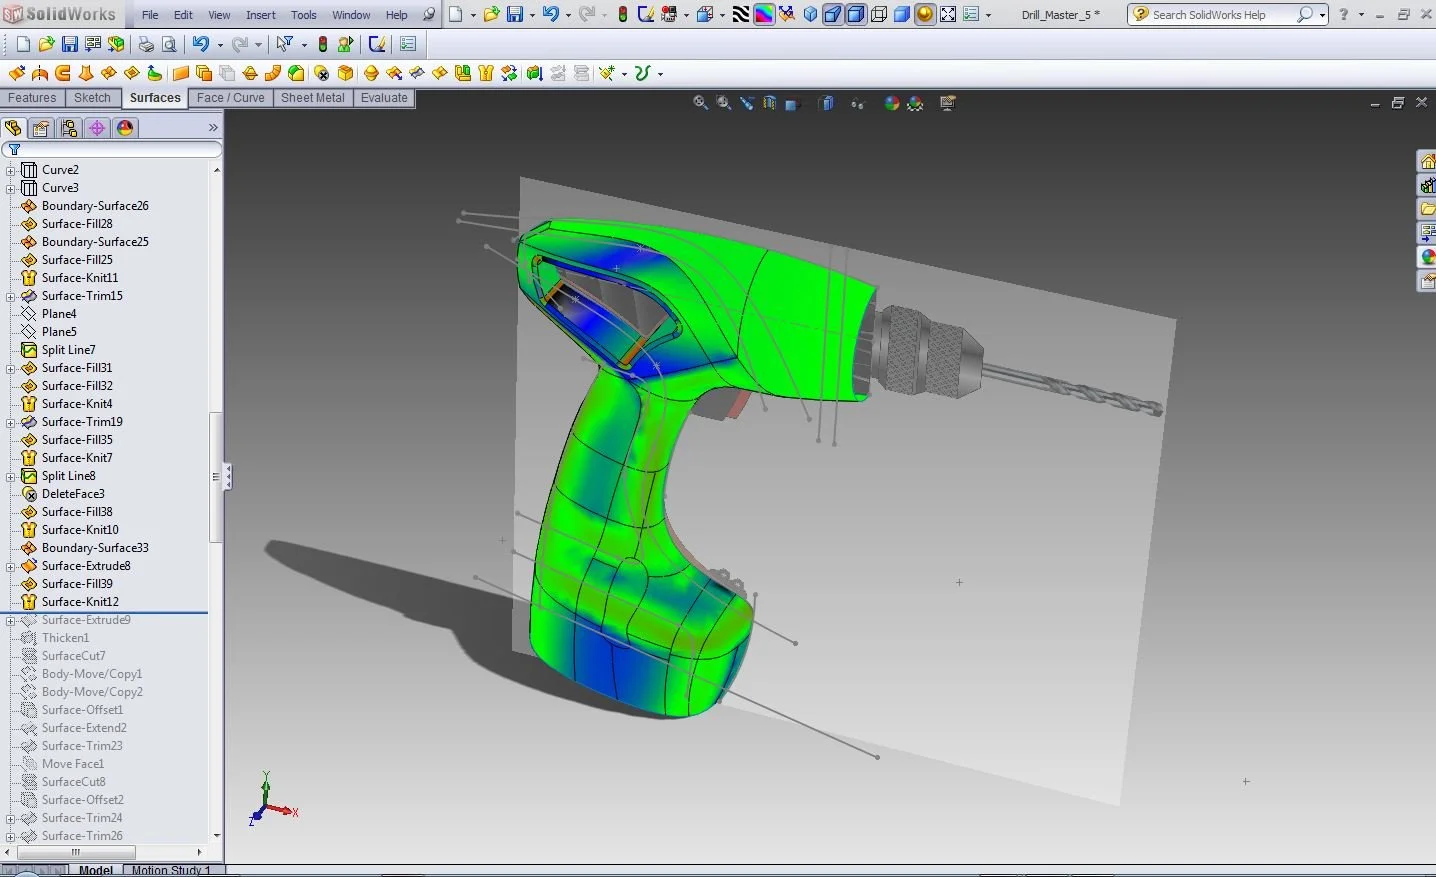Toggle Shaded With Edges display
1436x877 pixels.
[x=856, y=15]
